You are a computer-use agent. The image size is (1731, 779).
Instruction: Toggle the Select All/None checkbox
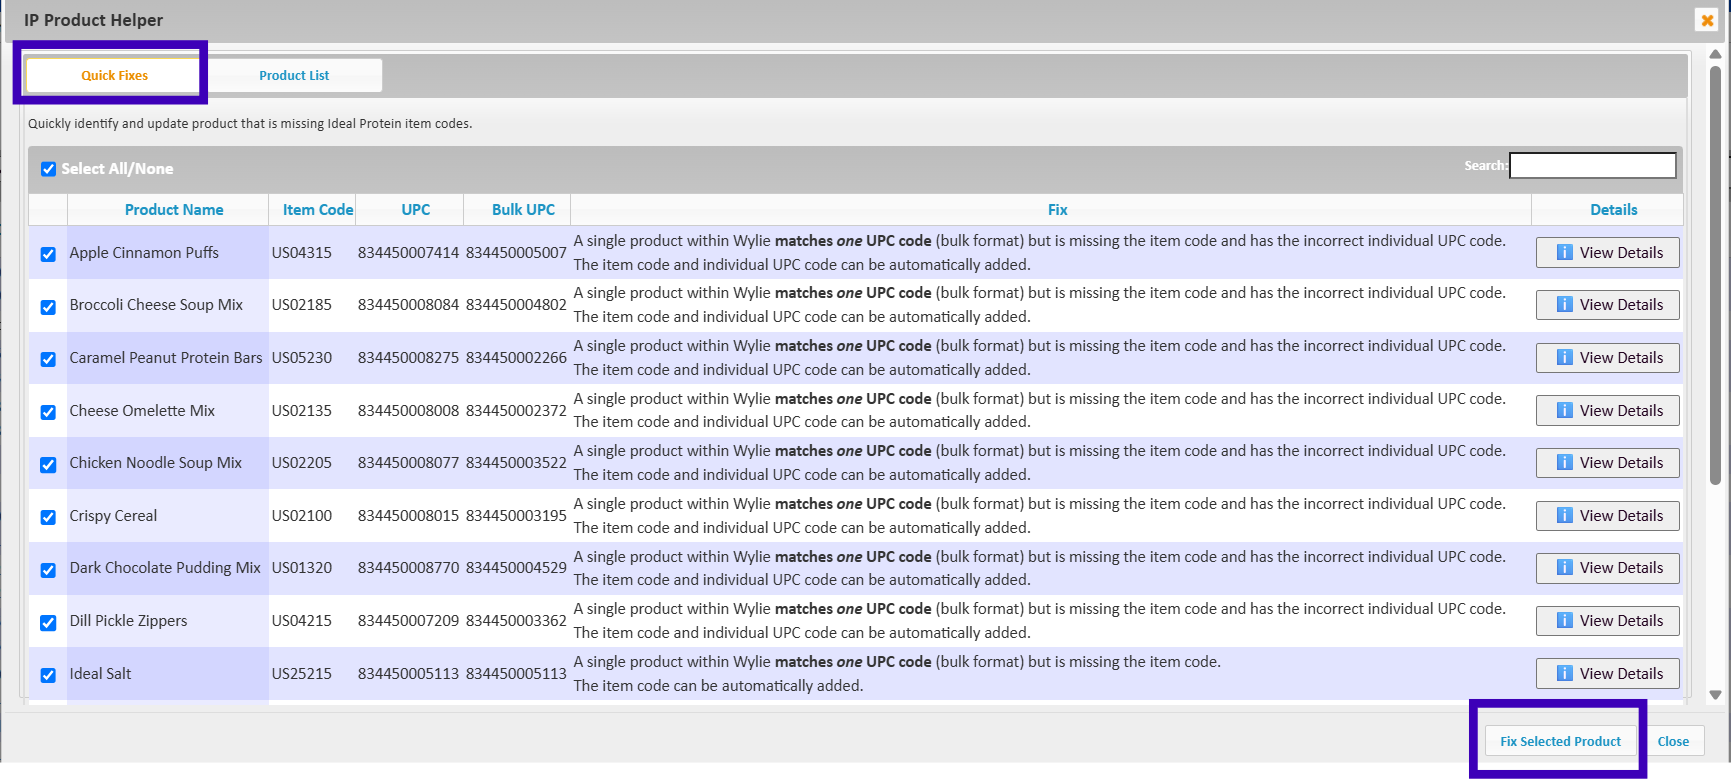(48, 169)
